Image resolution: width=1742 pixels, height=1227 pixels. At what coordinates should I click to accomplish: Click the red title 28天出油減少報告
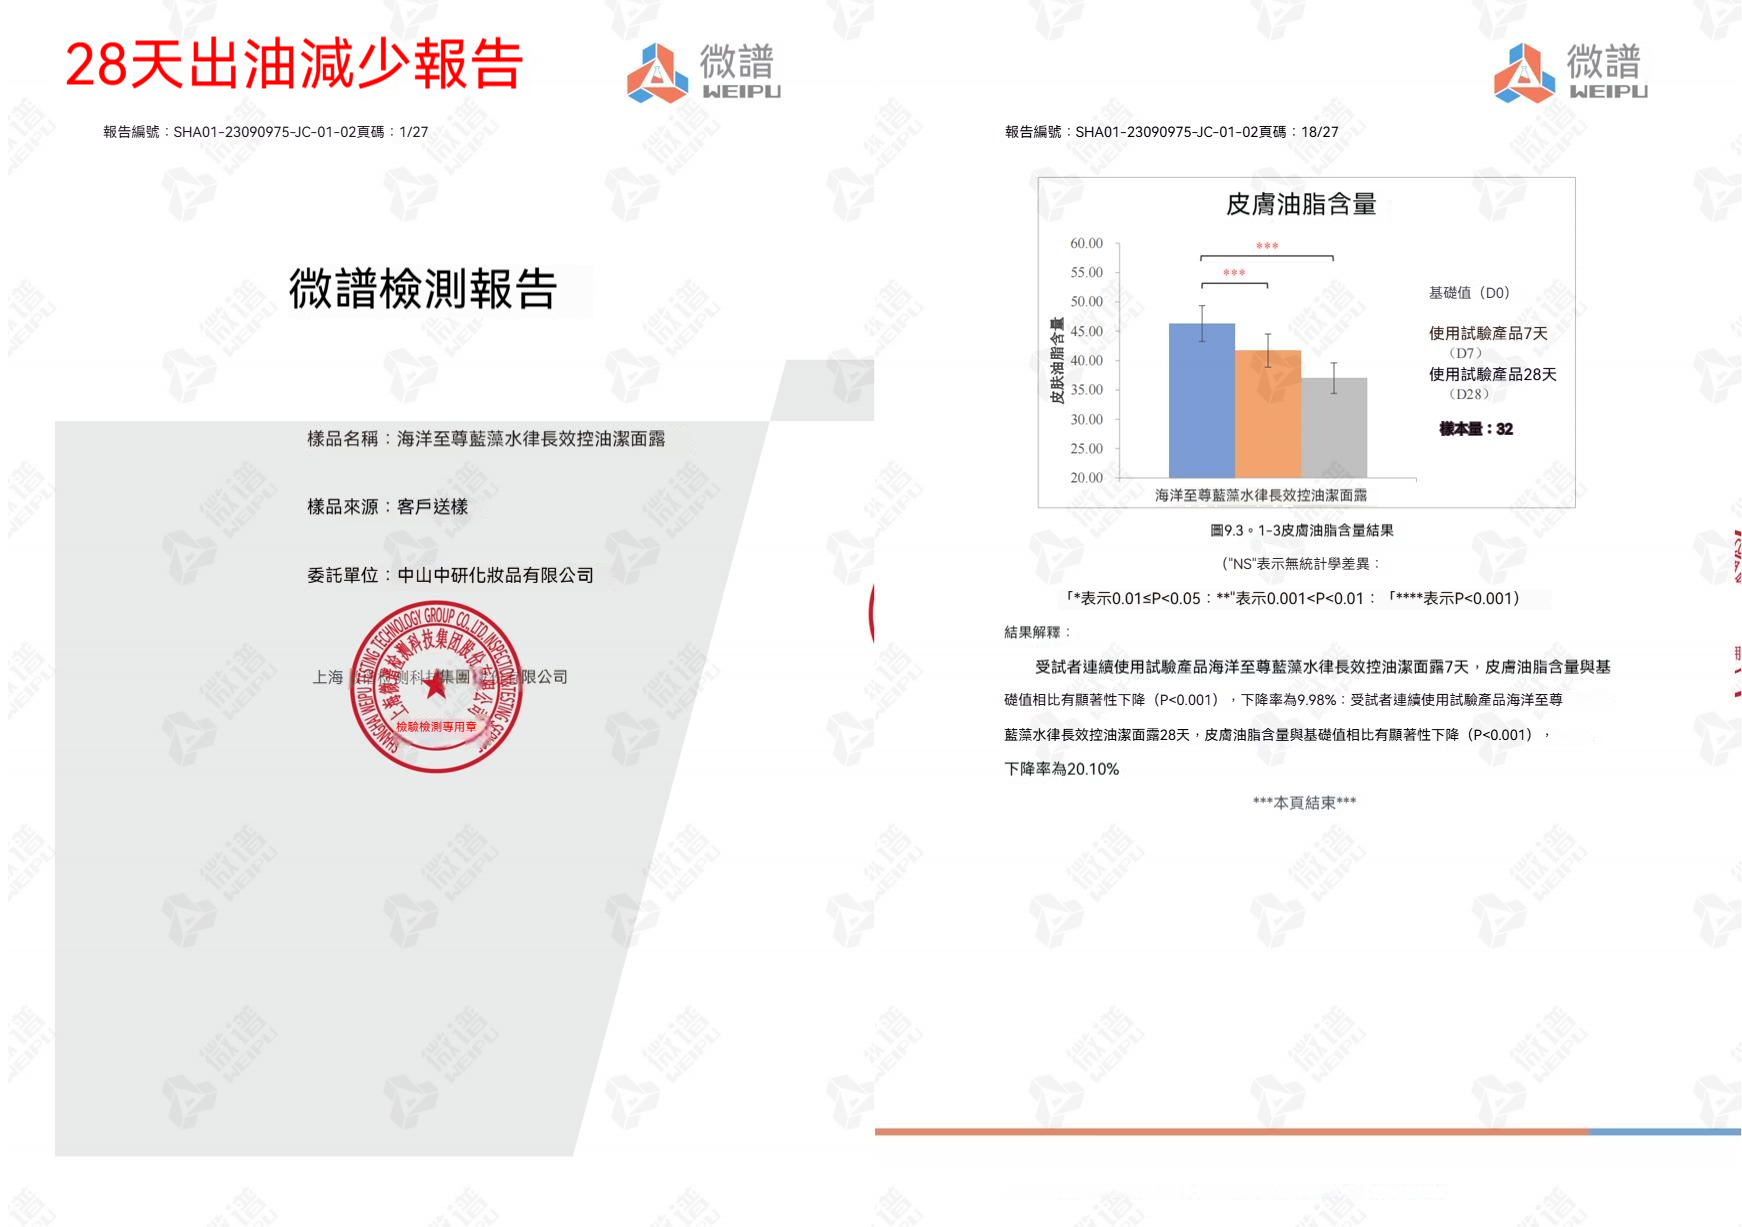click(x=294, y=65)
